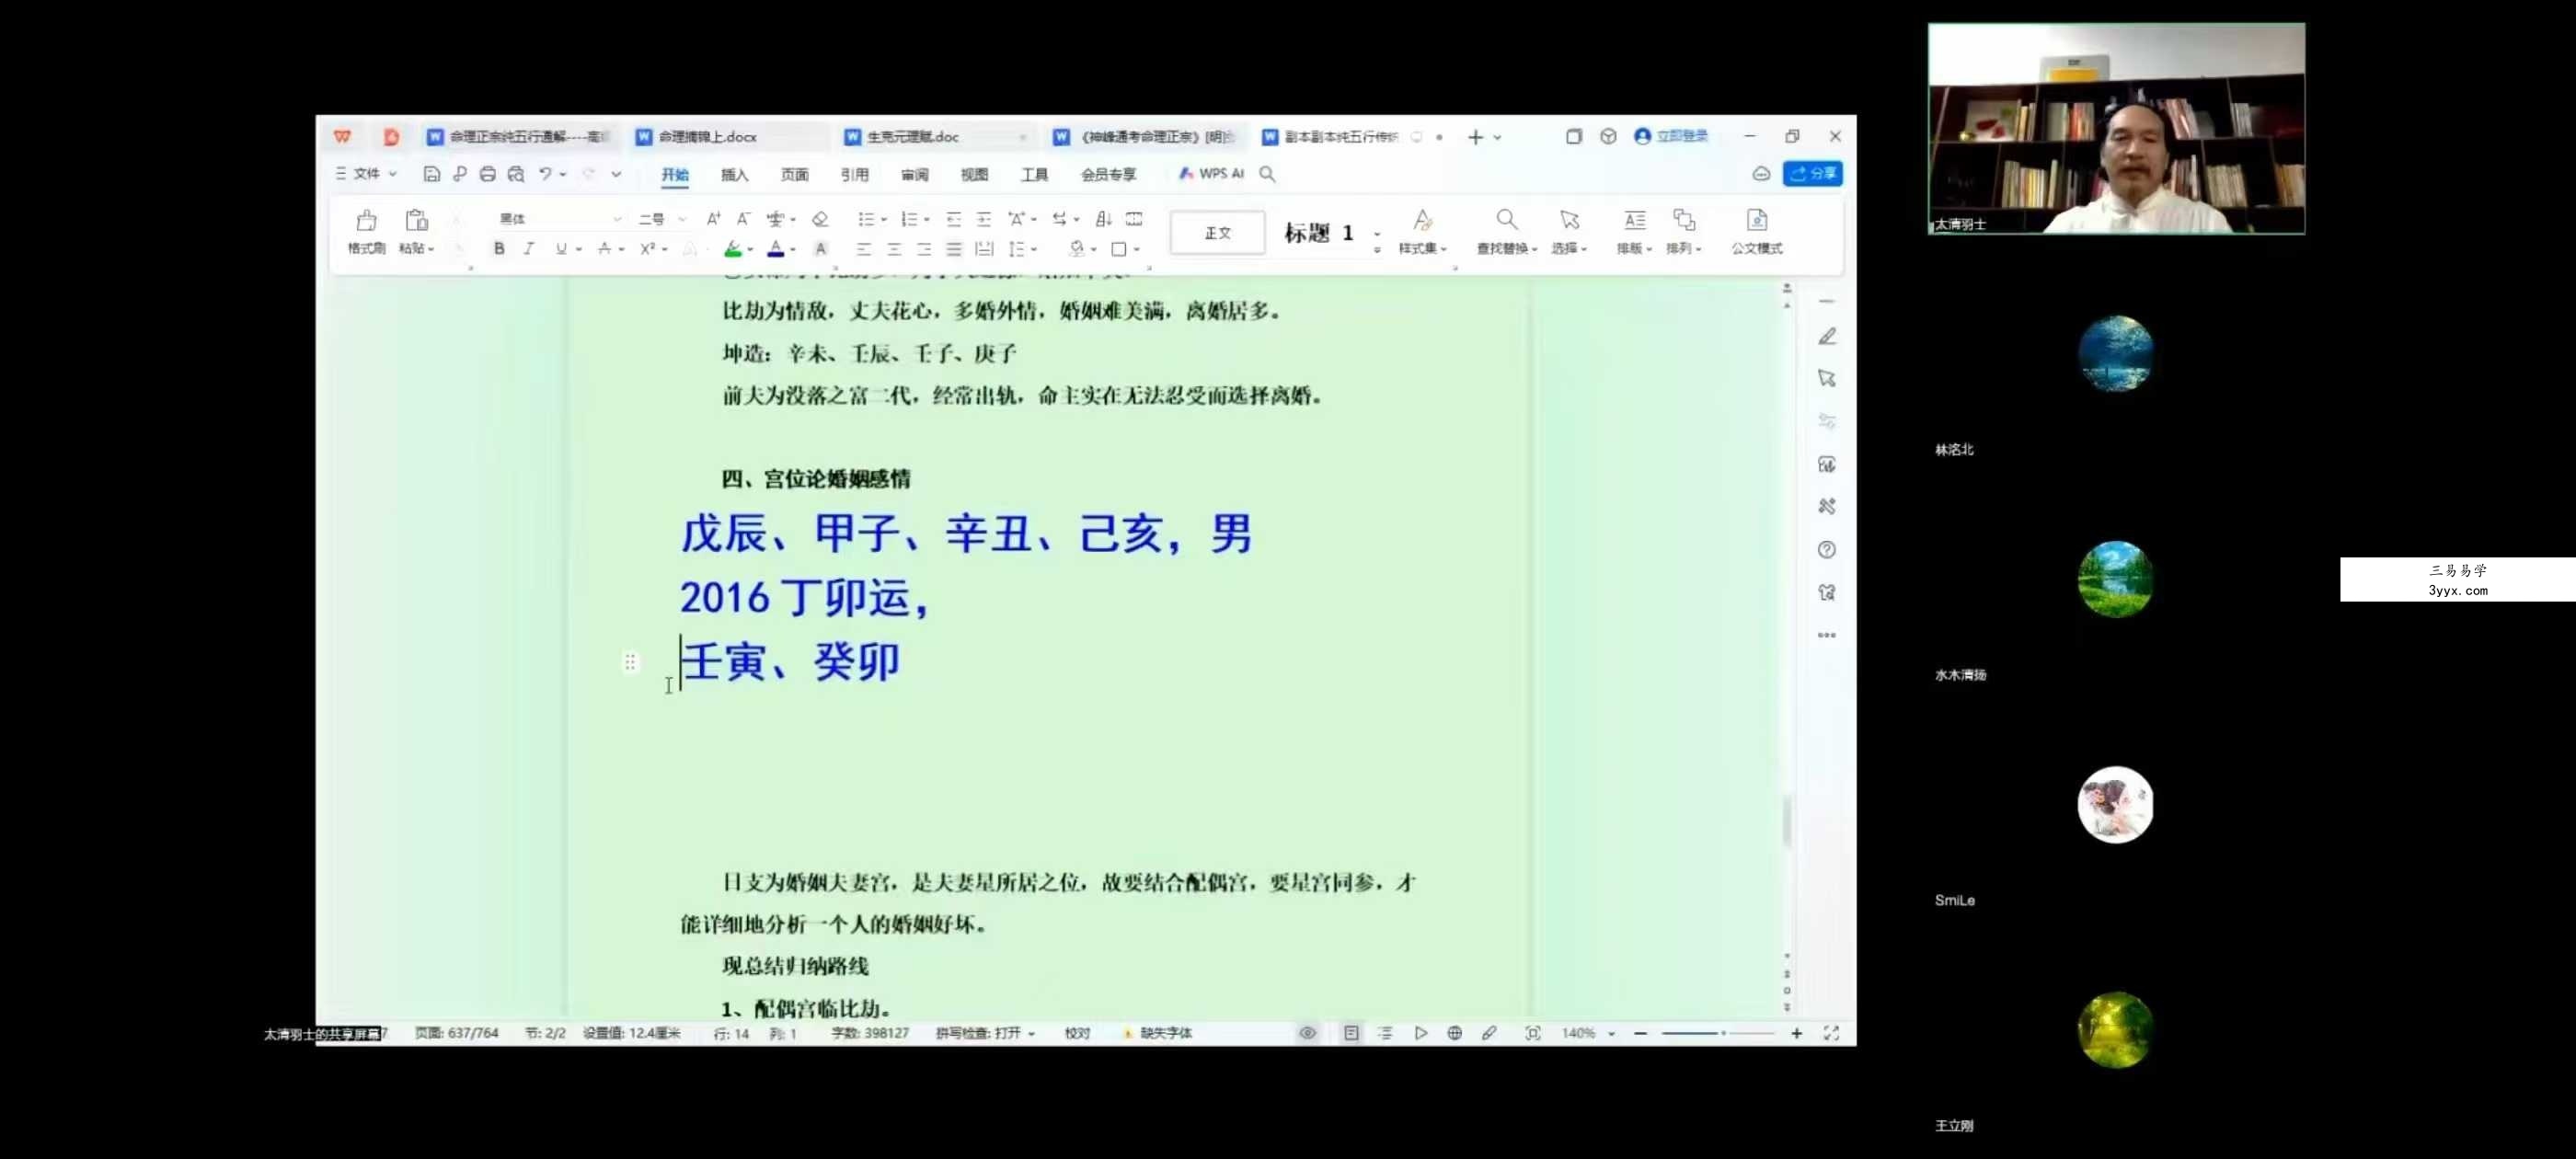Screen dimensions: 2576x1159
Task: Click the 公文模式 button
Action: pyautogui.click(x=1757, y=231)
